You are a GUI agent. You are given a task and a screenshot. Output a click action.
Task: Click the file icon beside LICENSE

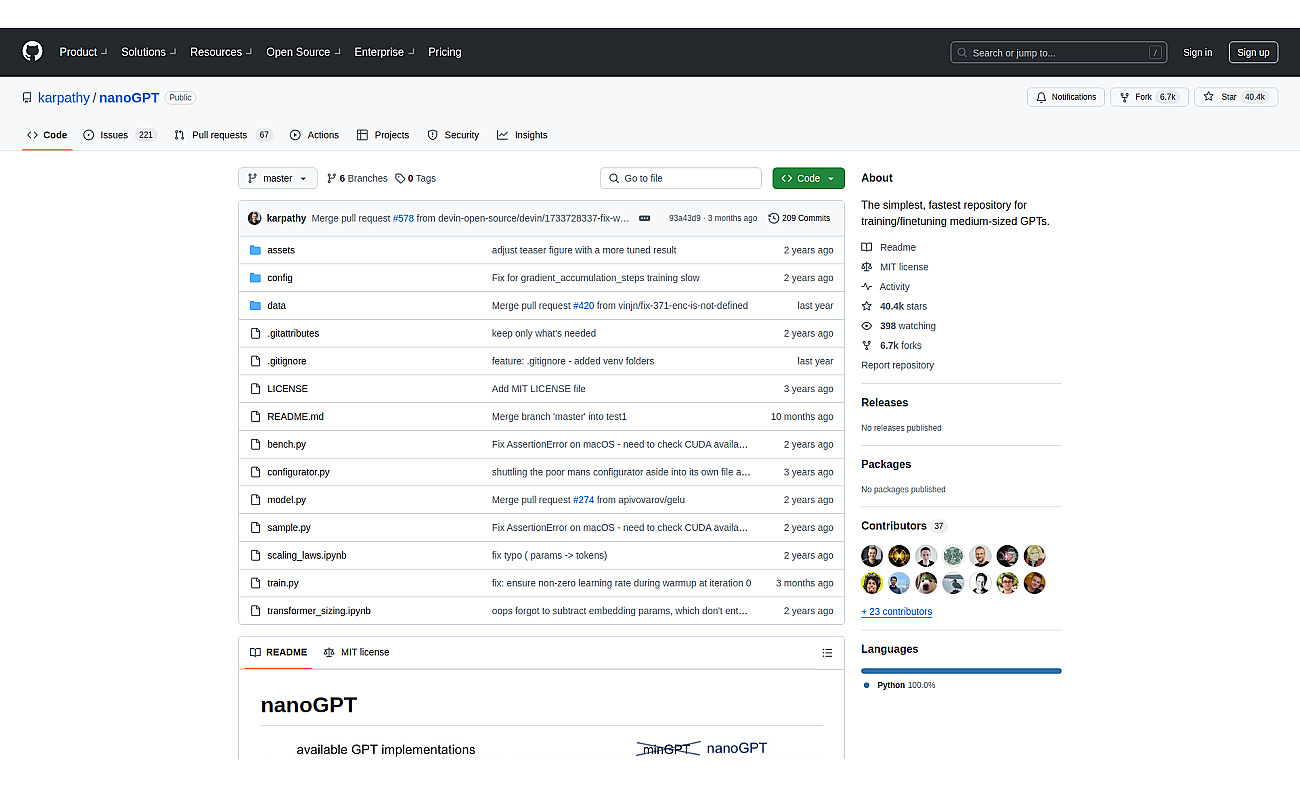point(255,389)
